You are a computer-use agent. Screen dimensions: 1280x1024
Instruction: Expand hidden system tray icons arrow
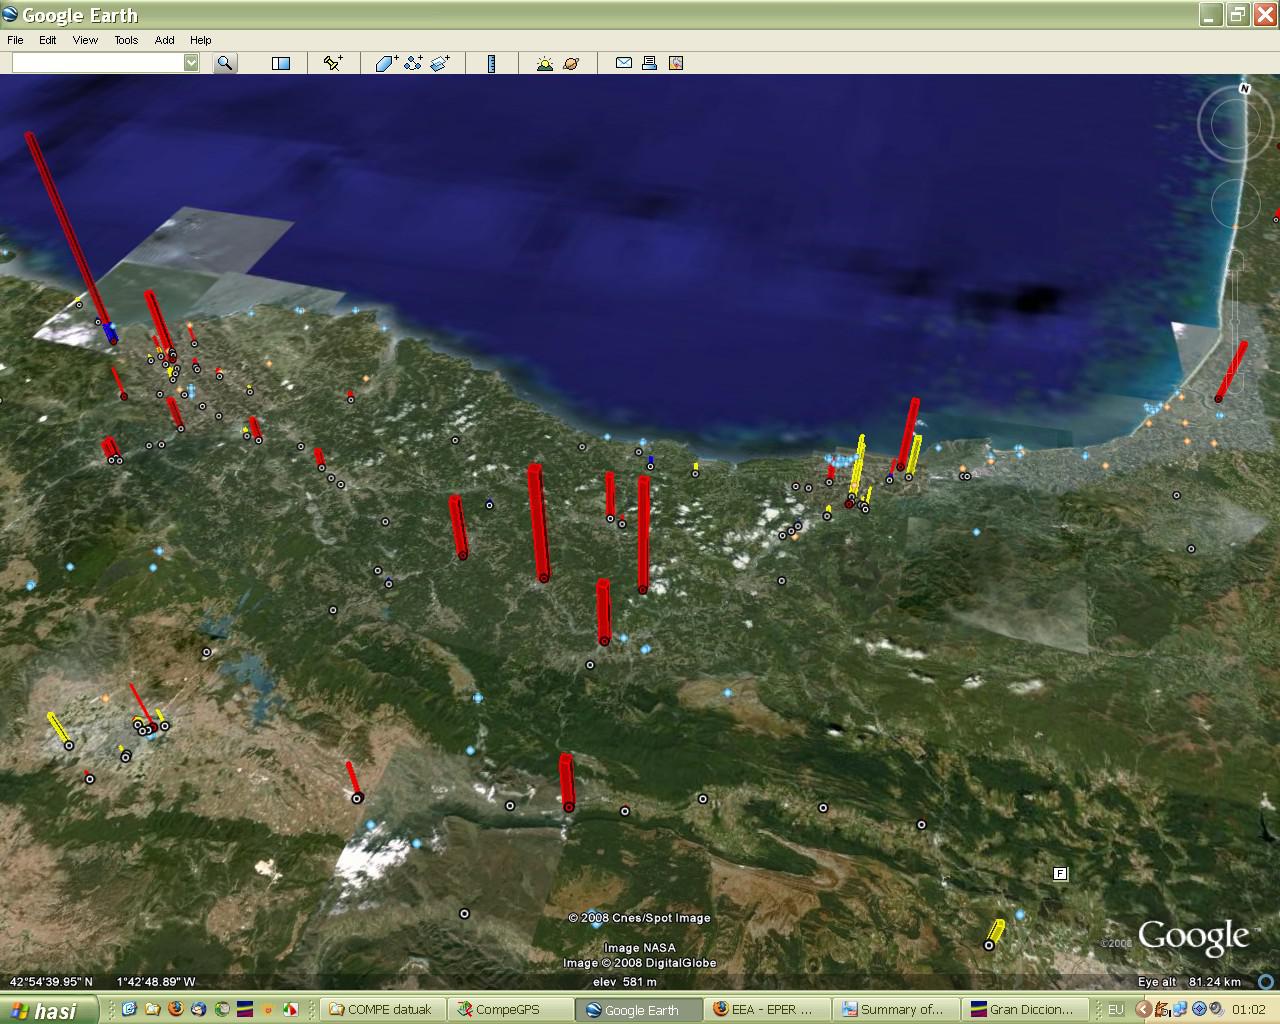tap(1144, 1010)
